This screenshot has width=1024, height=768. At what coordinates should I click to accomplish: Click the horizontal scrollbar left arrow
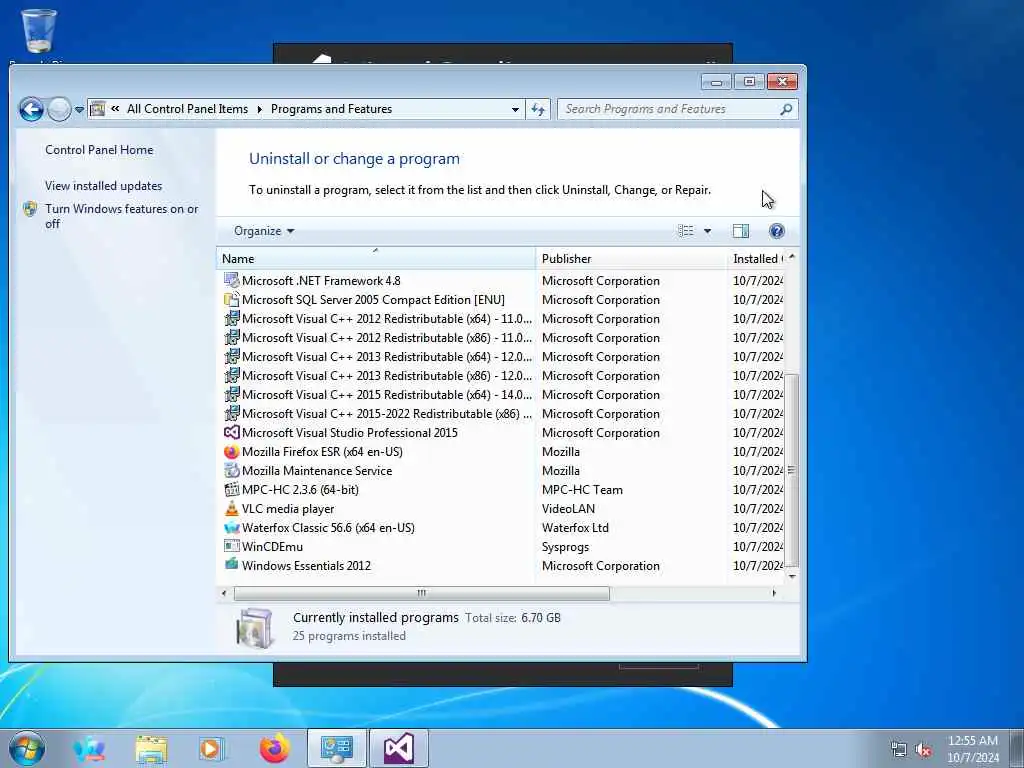tap(224, 593)
